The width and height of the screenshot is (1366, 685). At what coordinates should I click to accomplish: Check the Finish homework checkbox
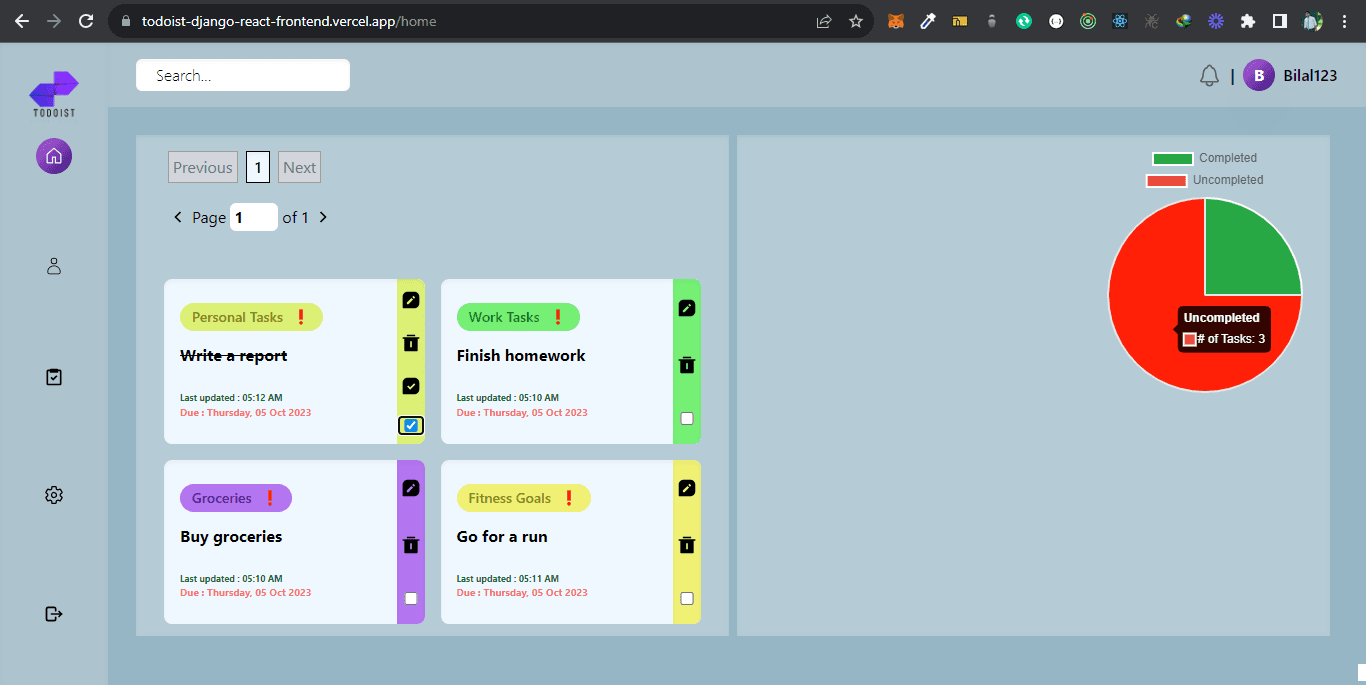point(687,419)
